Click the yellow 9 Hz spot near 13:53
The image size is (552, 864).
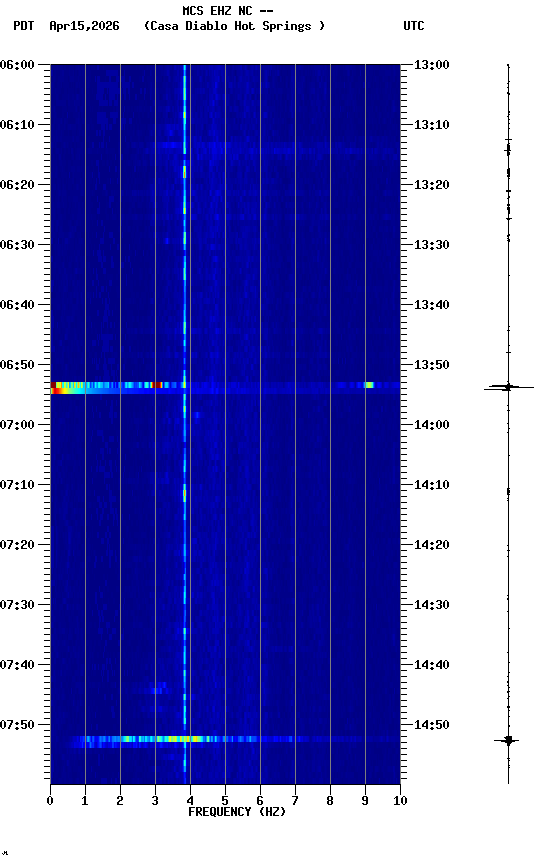[x=369, y=385]
